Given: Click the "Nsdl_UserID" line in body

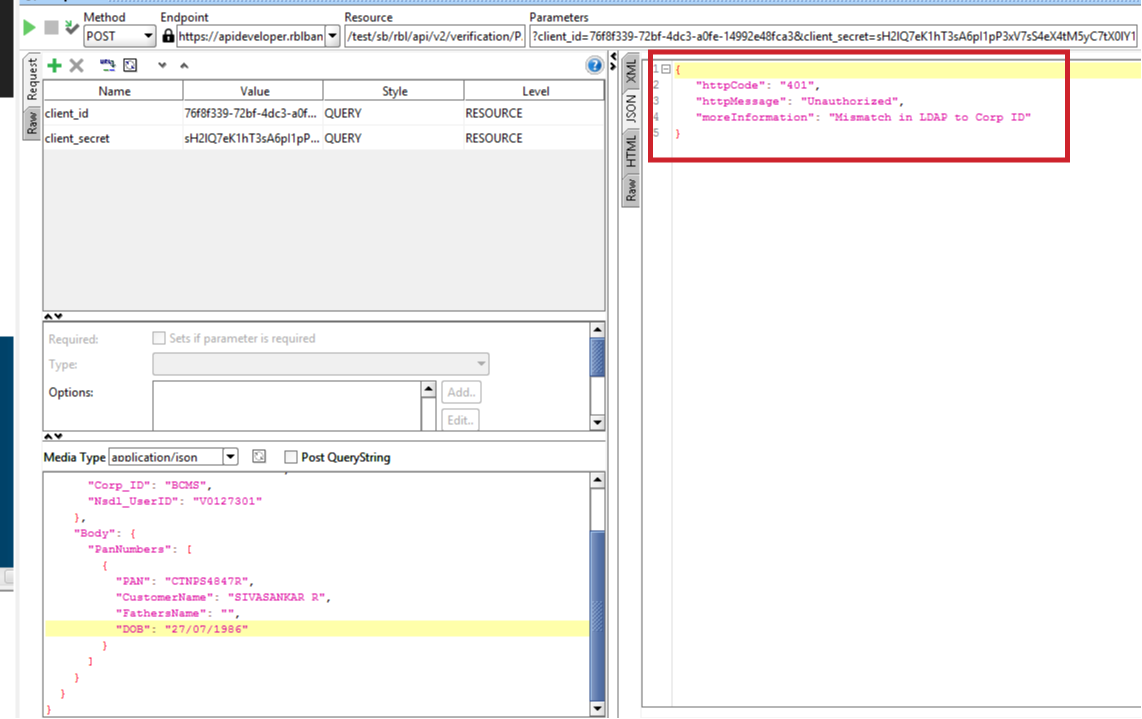Looking at the screenshot, I should pos(175,500).
